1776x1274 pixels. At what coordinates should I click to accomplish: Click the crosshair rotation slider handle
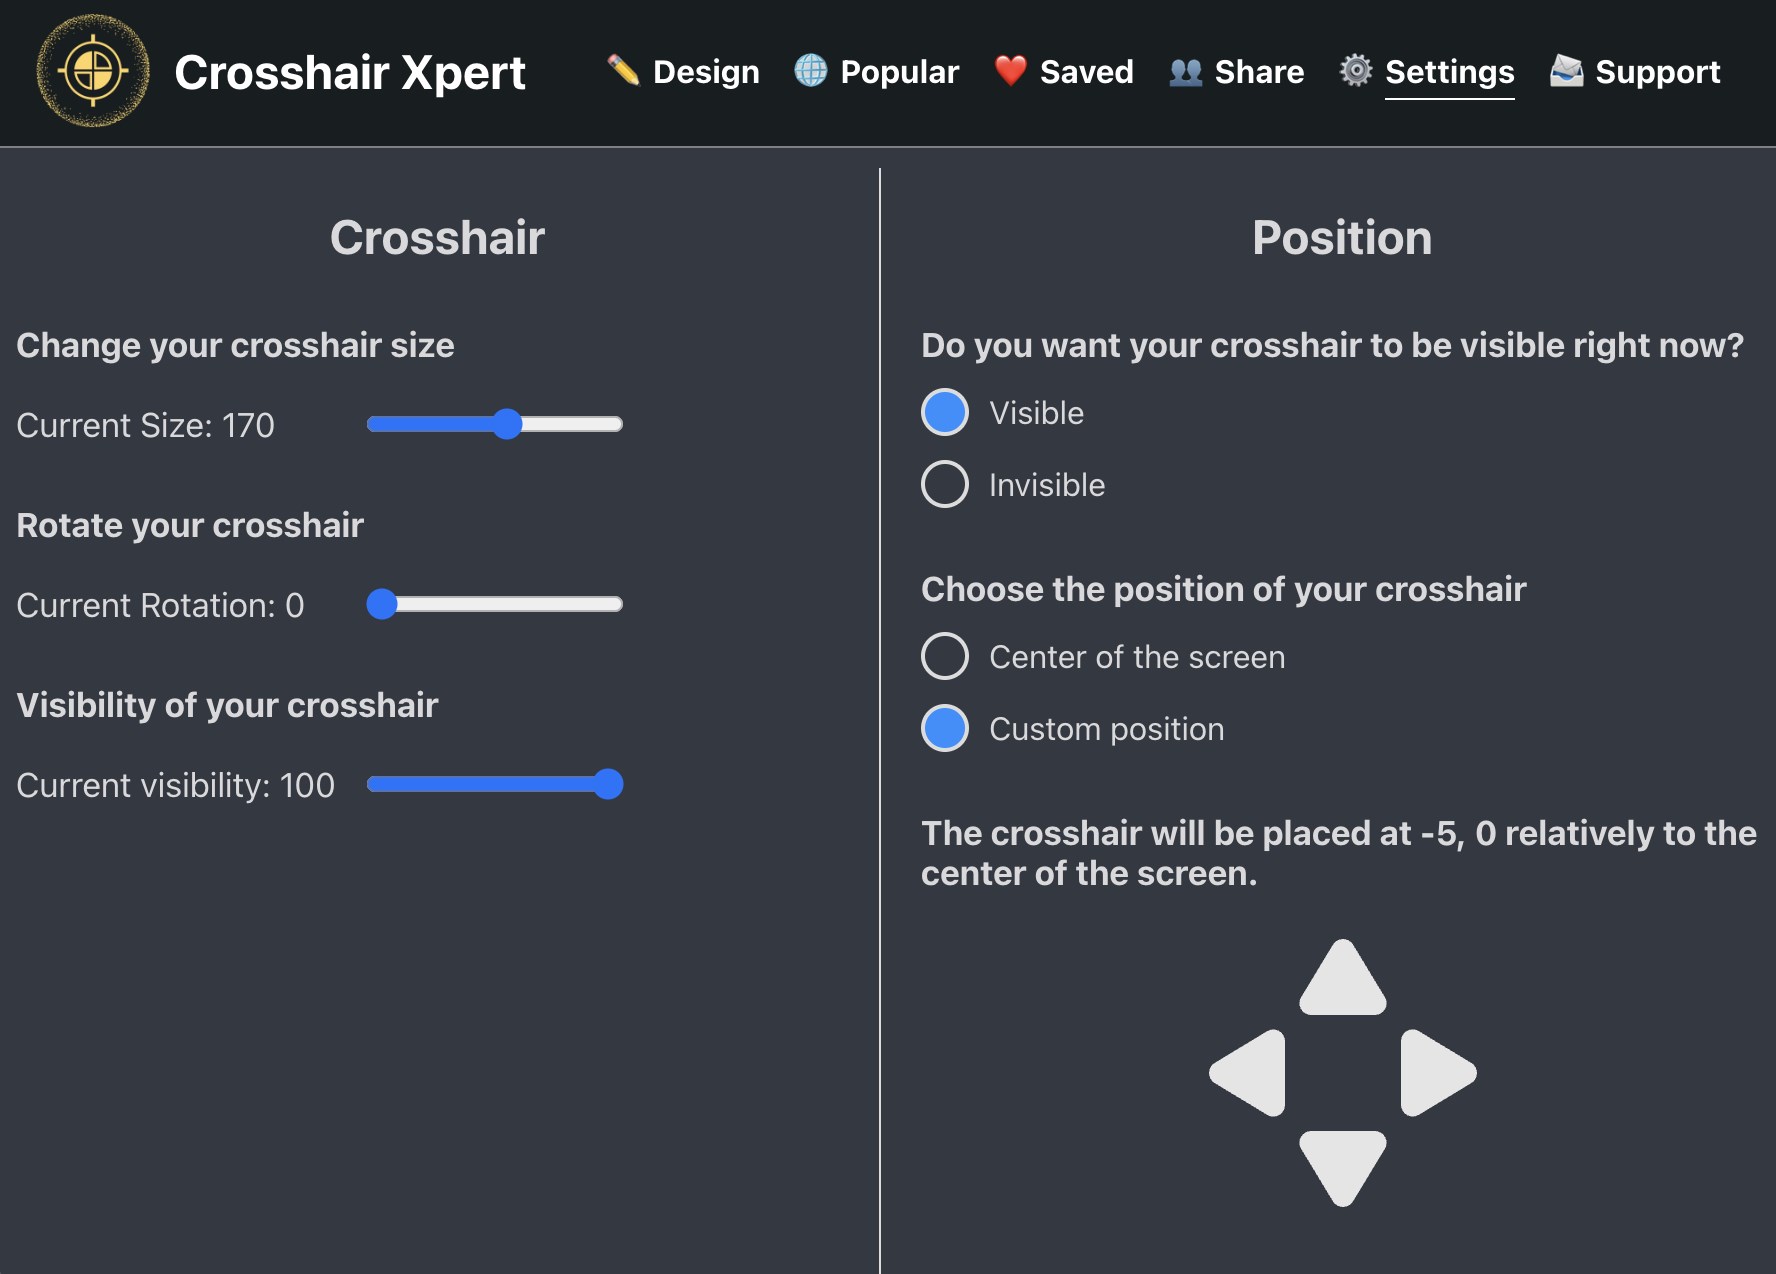click(382, 604)
